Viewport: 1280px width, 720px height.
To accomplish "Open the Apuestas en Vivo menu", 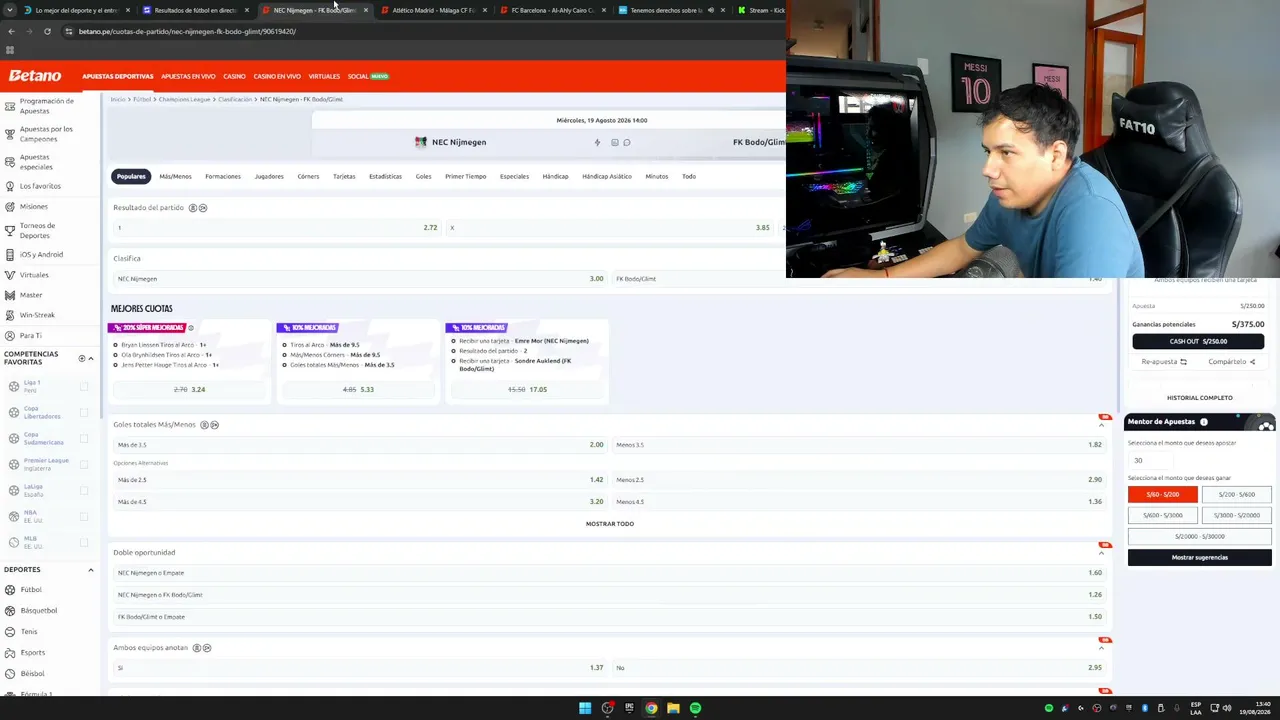I will (188, 76).
